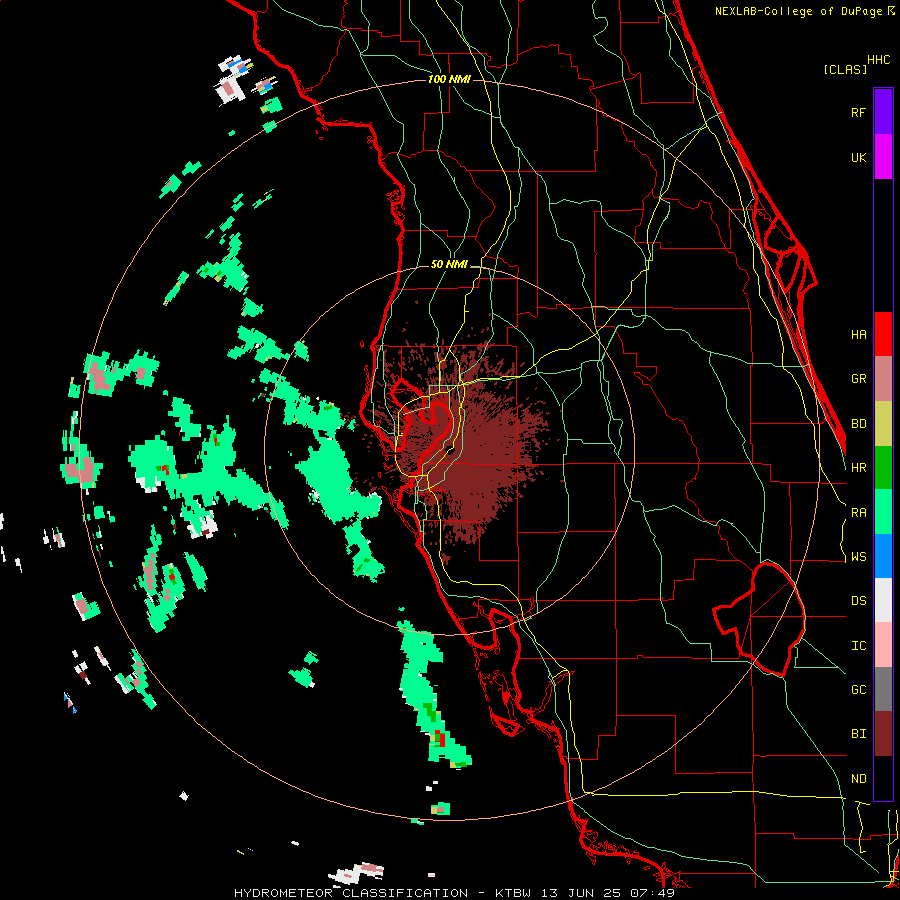Click the purple RF color swatch in legend
Image resolution: width=900 pixels, height=900 pixels.
883,112
